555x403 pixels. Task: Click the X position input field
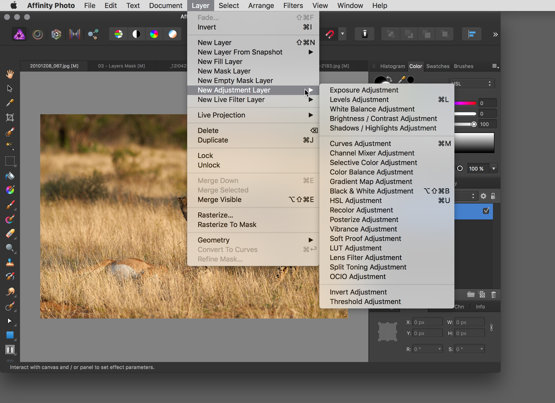click(427, 322)
